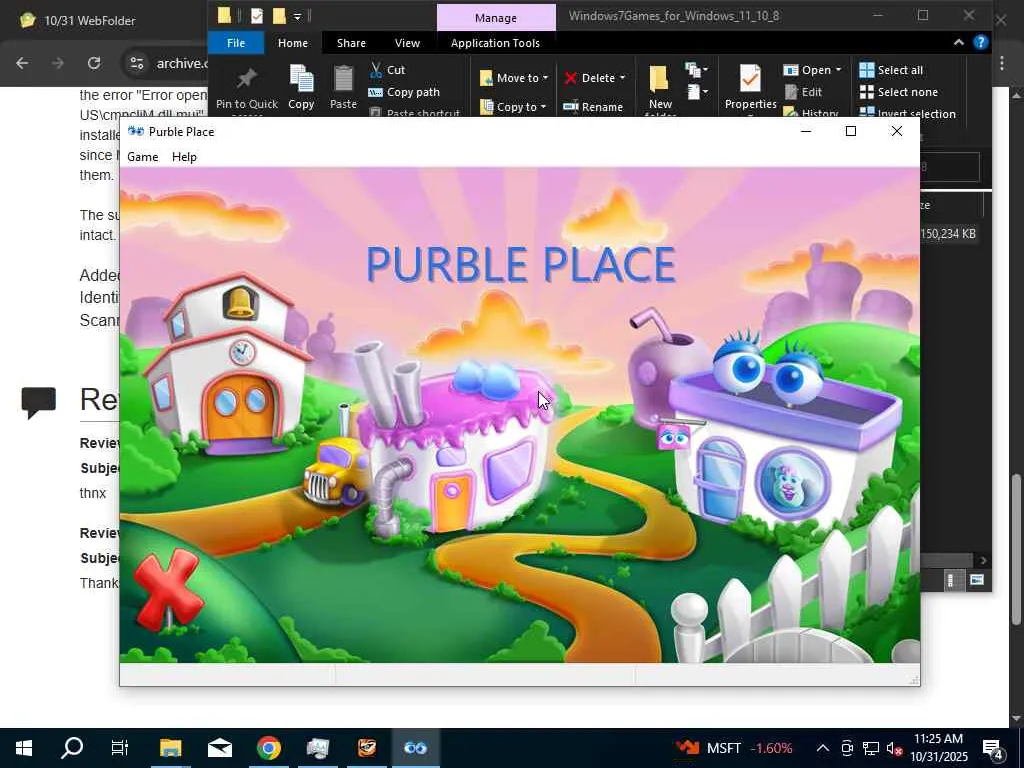Click Select none in Explorer ribbon
This screenshot has width=1024, height=768.
pyautogui.click(x=899, y=92)
